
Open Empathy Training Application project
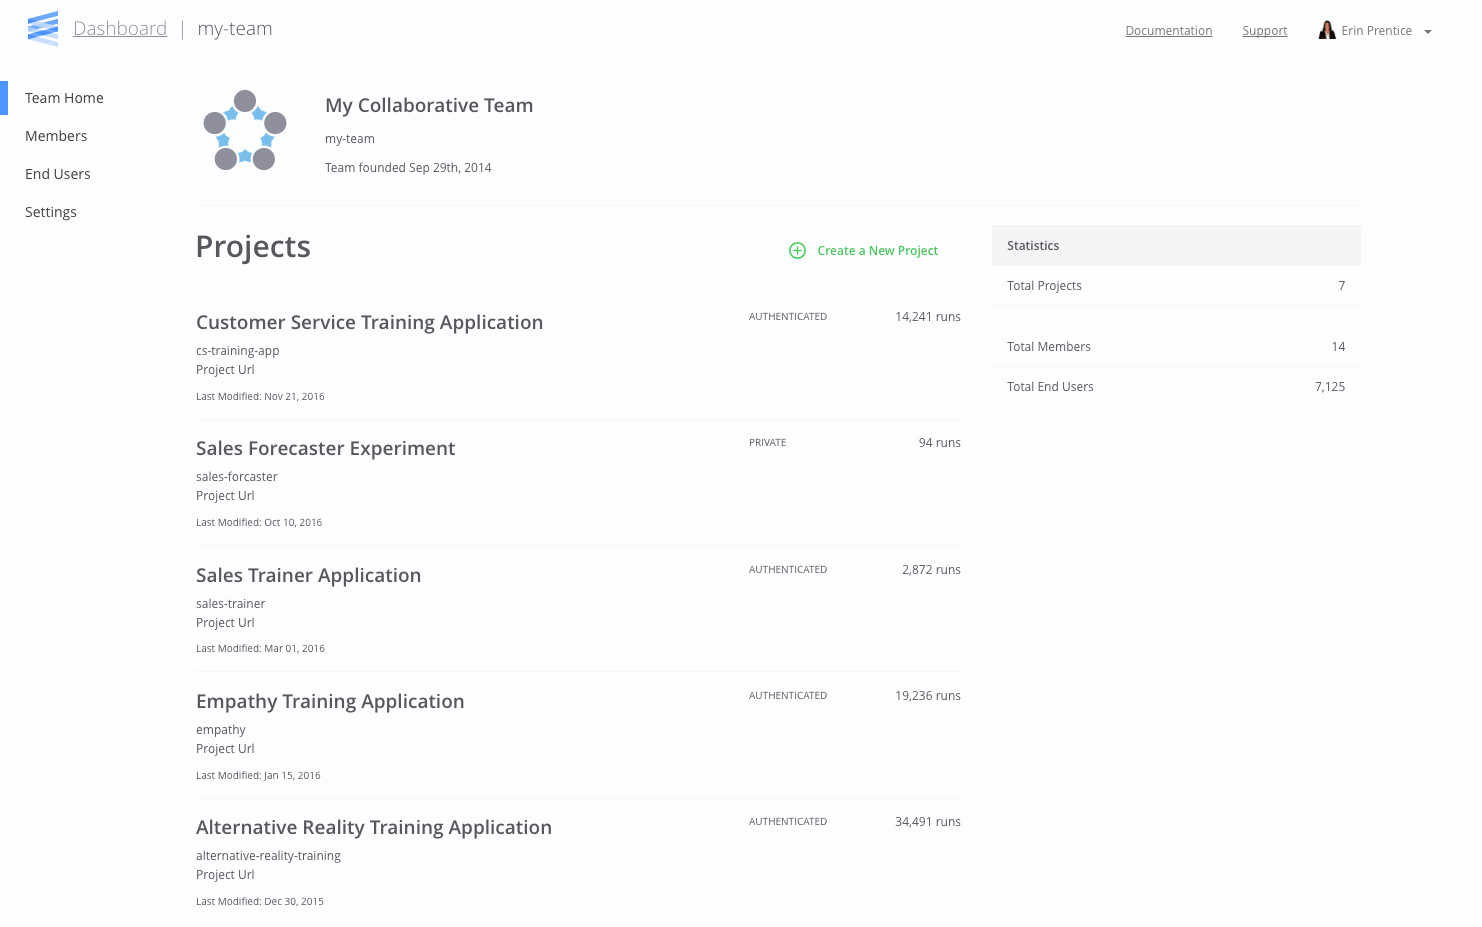(330, 701)
